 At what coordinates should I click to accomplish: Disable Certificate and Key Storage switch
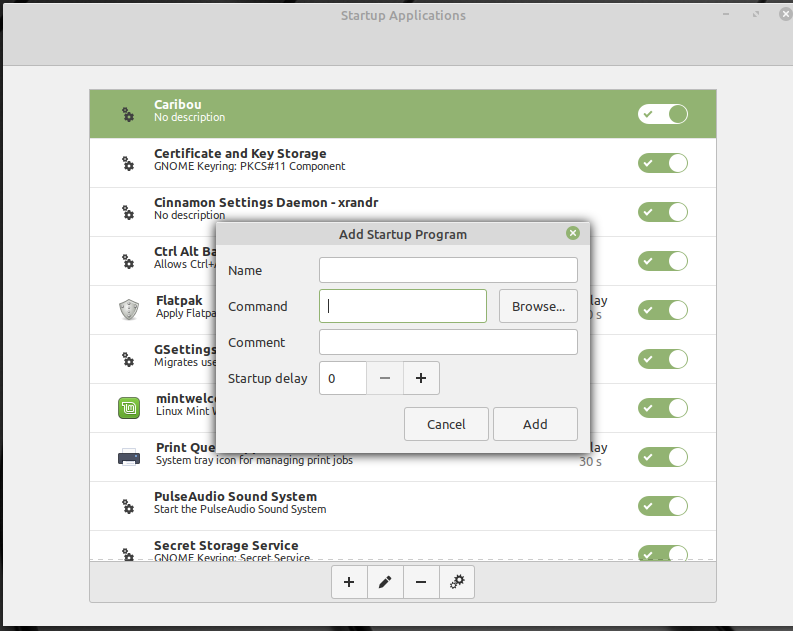(663, 163)
